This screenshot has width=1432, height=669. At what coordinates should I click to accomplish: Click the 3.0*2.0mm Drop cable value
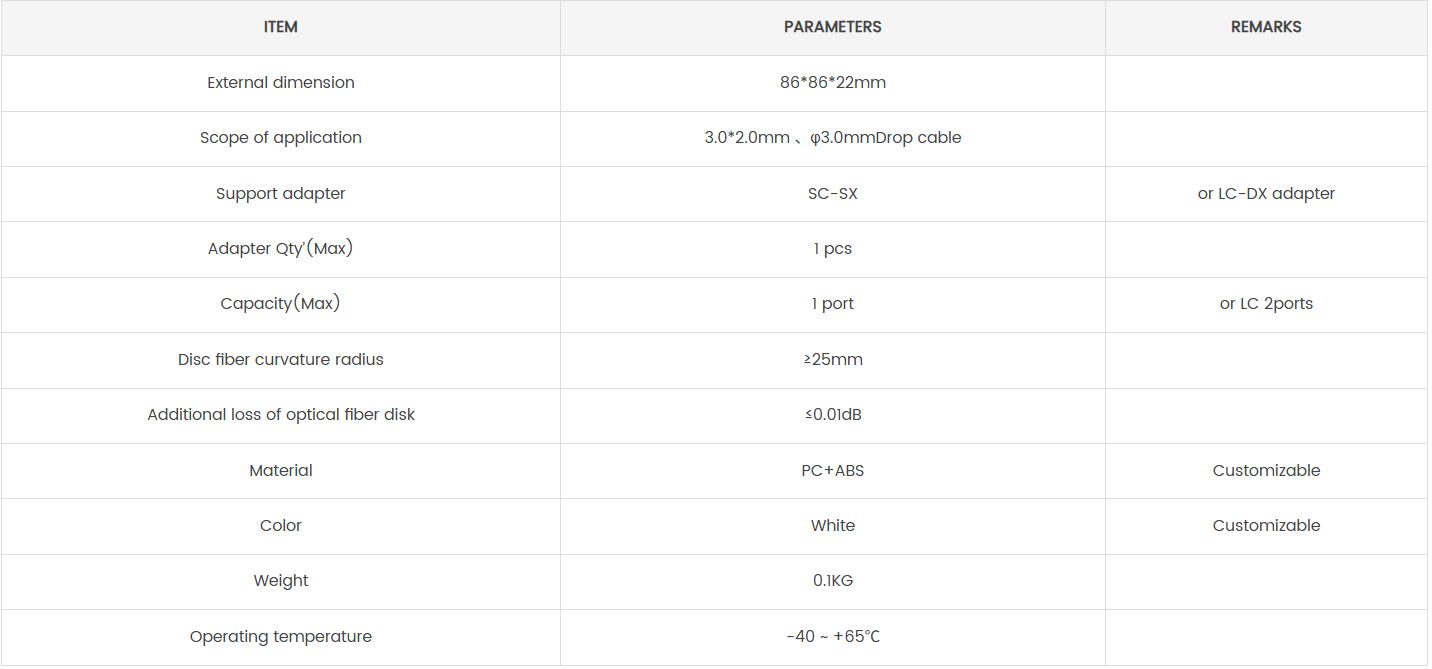coord(832,138)
